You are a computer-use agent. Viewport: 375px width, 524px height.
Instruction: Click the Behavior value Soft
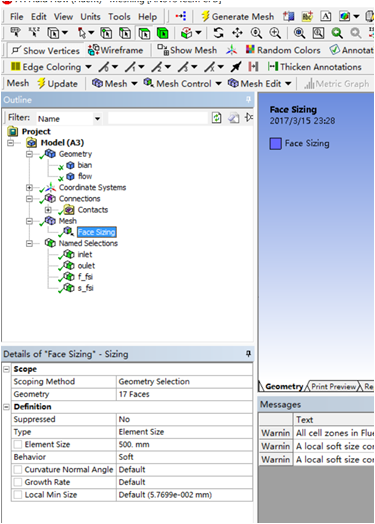tap(184, 457)
